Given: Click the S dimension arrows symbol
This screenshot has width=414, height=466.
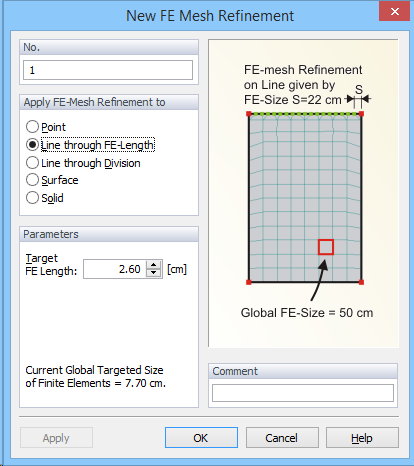Looking at the screenshot, I should click(358, 99).
